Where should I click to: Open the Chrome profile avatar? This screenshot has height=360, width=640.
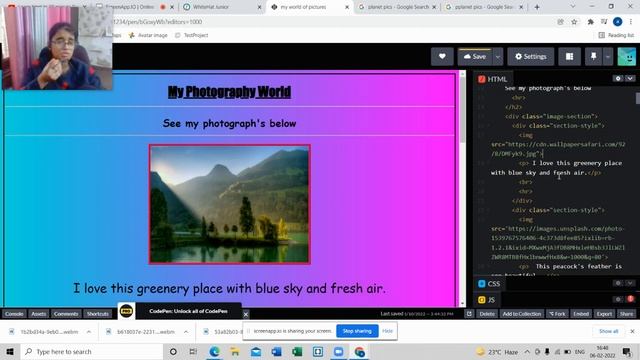pyautogui.click(x=618, y=22)
